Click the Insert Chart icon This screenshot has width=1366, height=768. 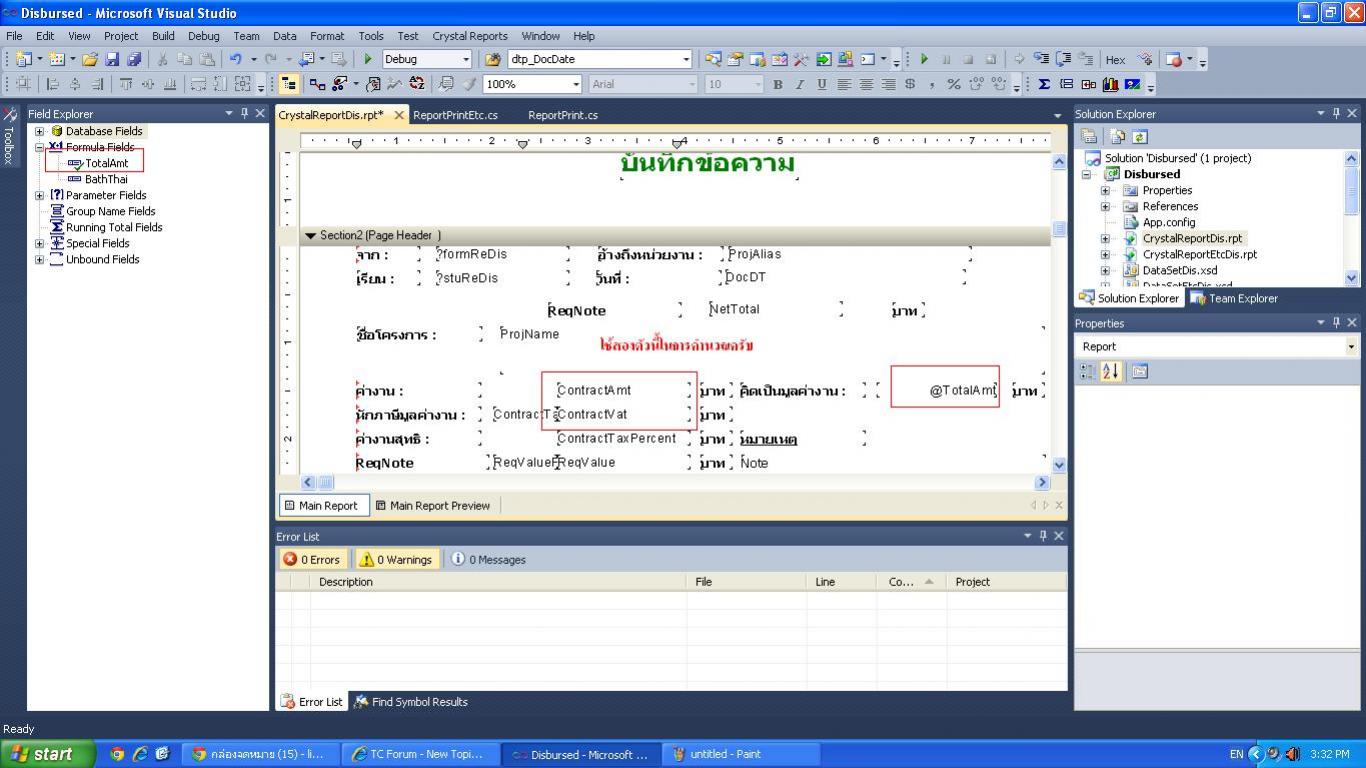pos(1110,84)
